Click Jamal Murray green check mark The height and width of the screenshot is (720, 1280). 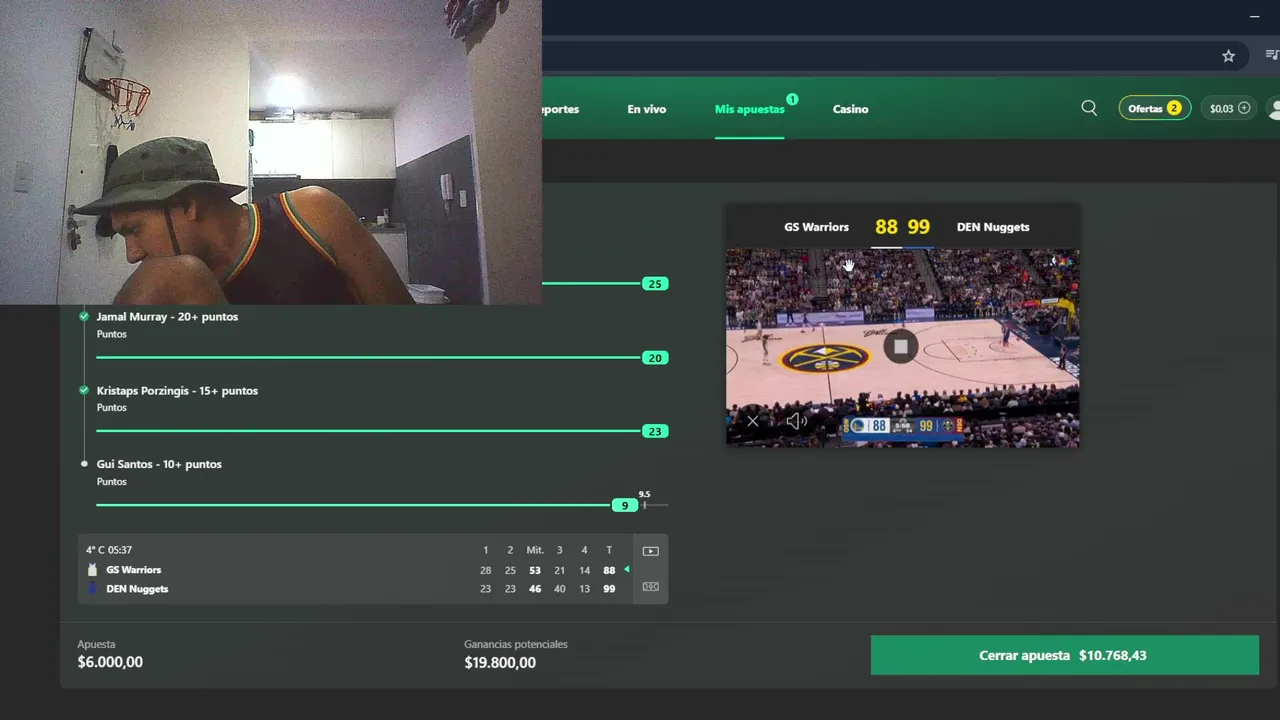84,316
